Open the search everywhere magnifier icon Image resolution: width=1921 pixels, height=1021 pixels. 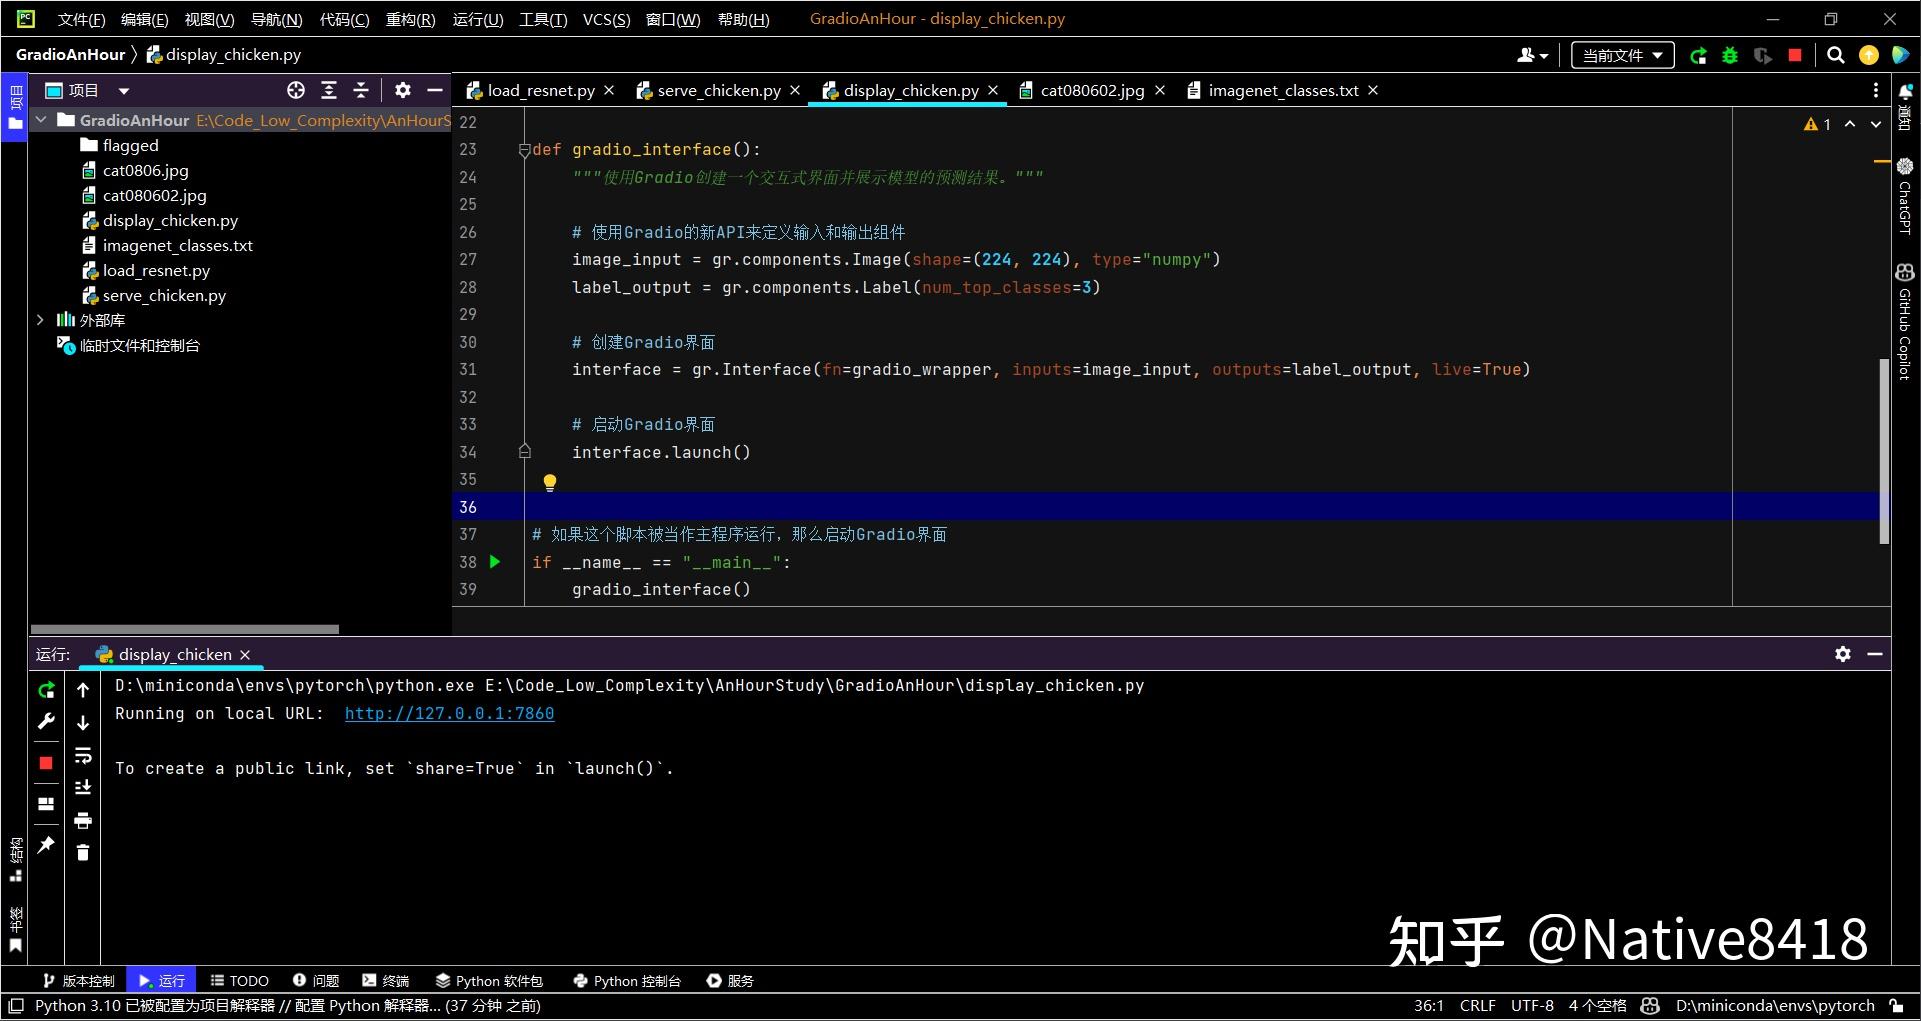click(1836, 56)
